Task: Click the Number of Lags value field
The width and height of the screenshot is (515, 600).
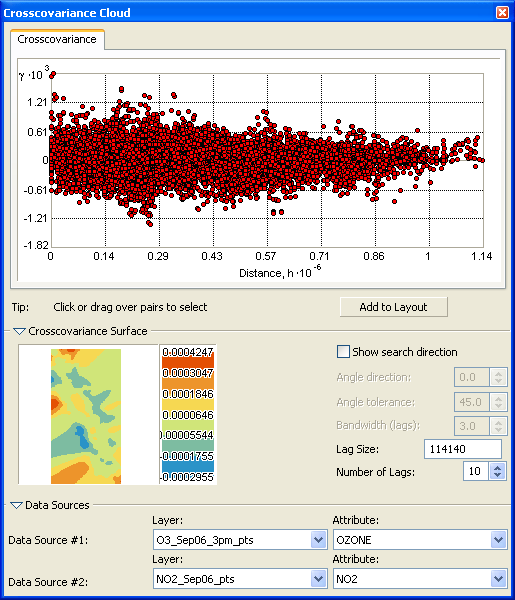Action: point(476,471)
